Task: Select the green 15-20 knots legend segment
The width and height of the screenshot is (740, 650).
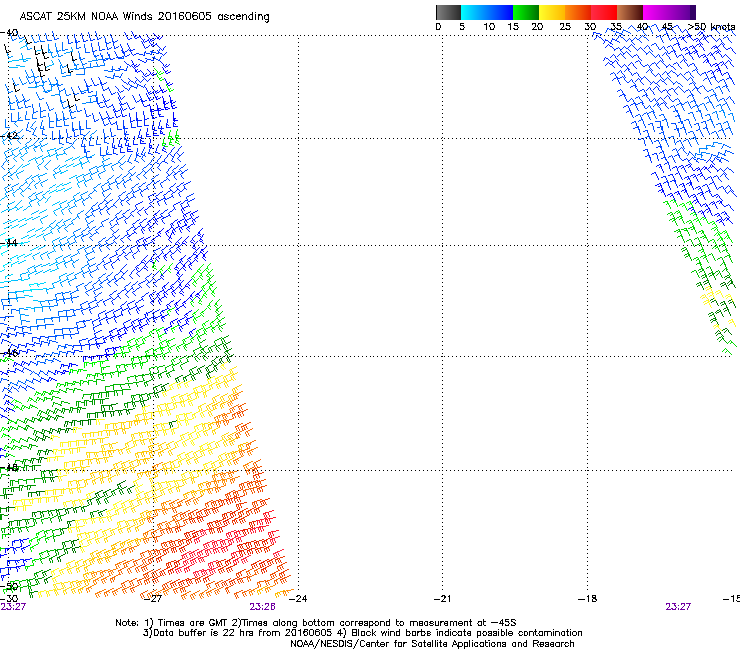Action: coord(526,12)
